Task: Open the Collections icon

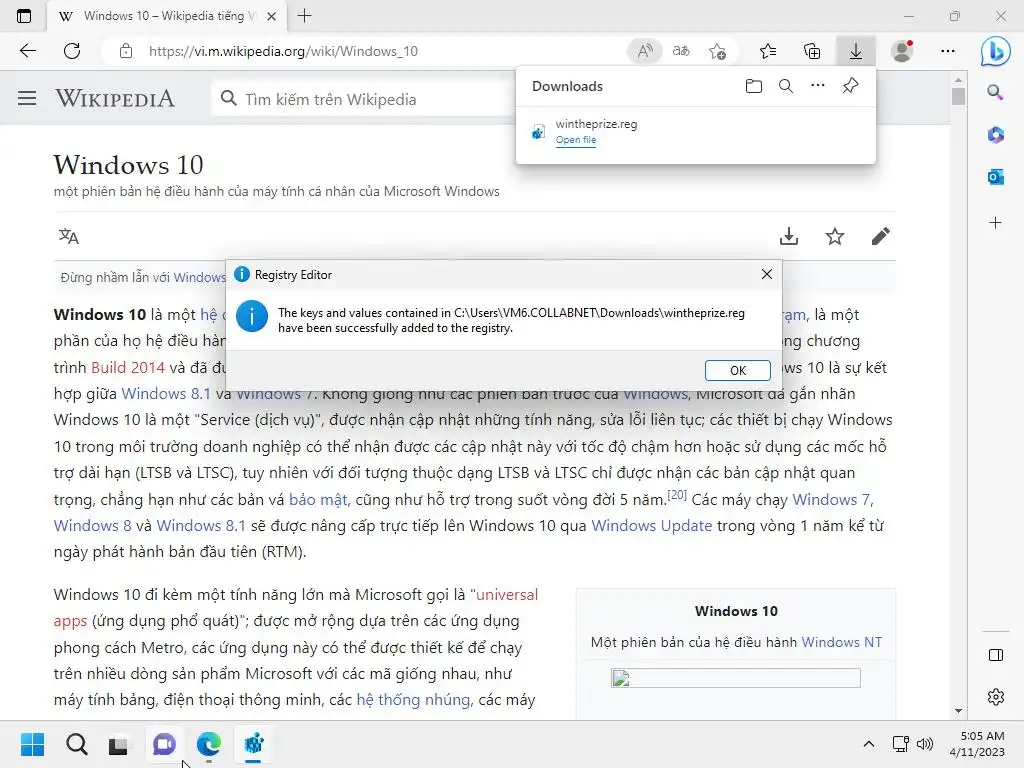Action: 812,51
